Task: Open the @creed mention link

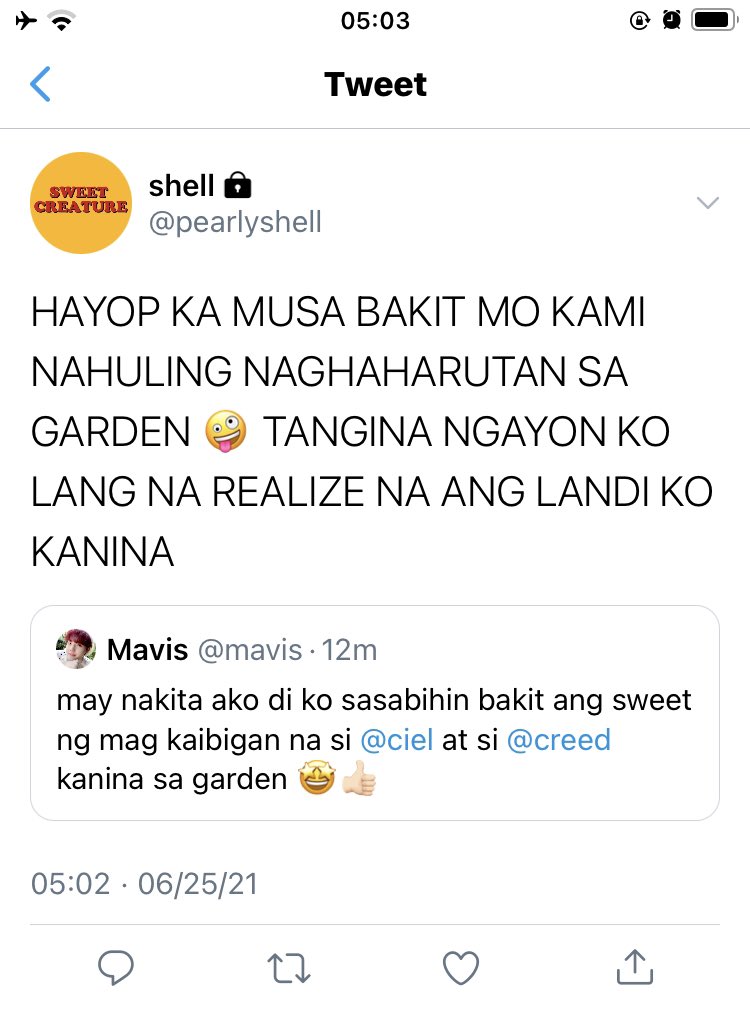Action: coord(559,739)
